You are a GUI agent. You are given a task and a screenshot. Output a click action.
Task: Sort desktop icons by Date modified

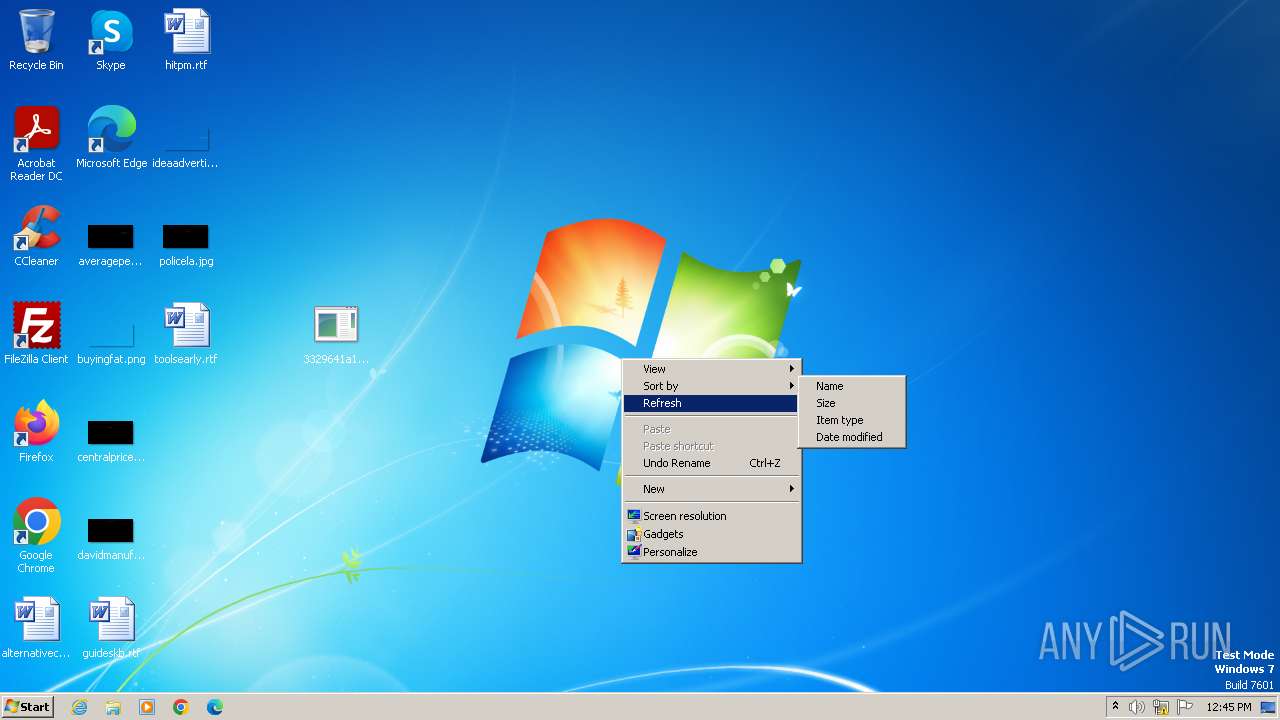pyautogui.click(x=852, y=437)
